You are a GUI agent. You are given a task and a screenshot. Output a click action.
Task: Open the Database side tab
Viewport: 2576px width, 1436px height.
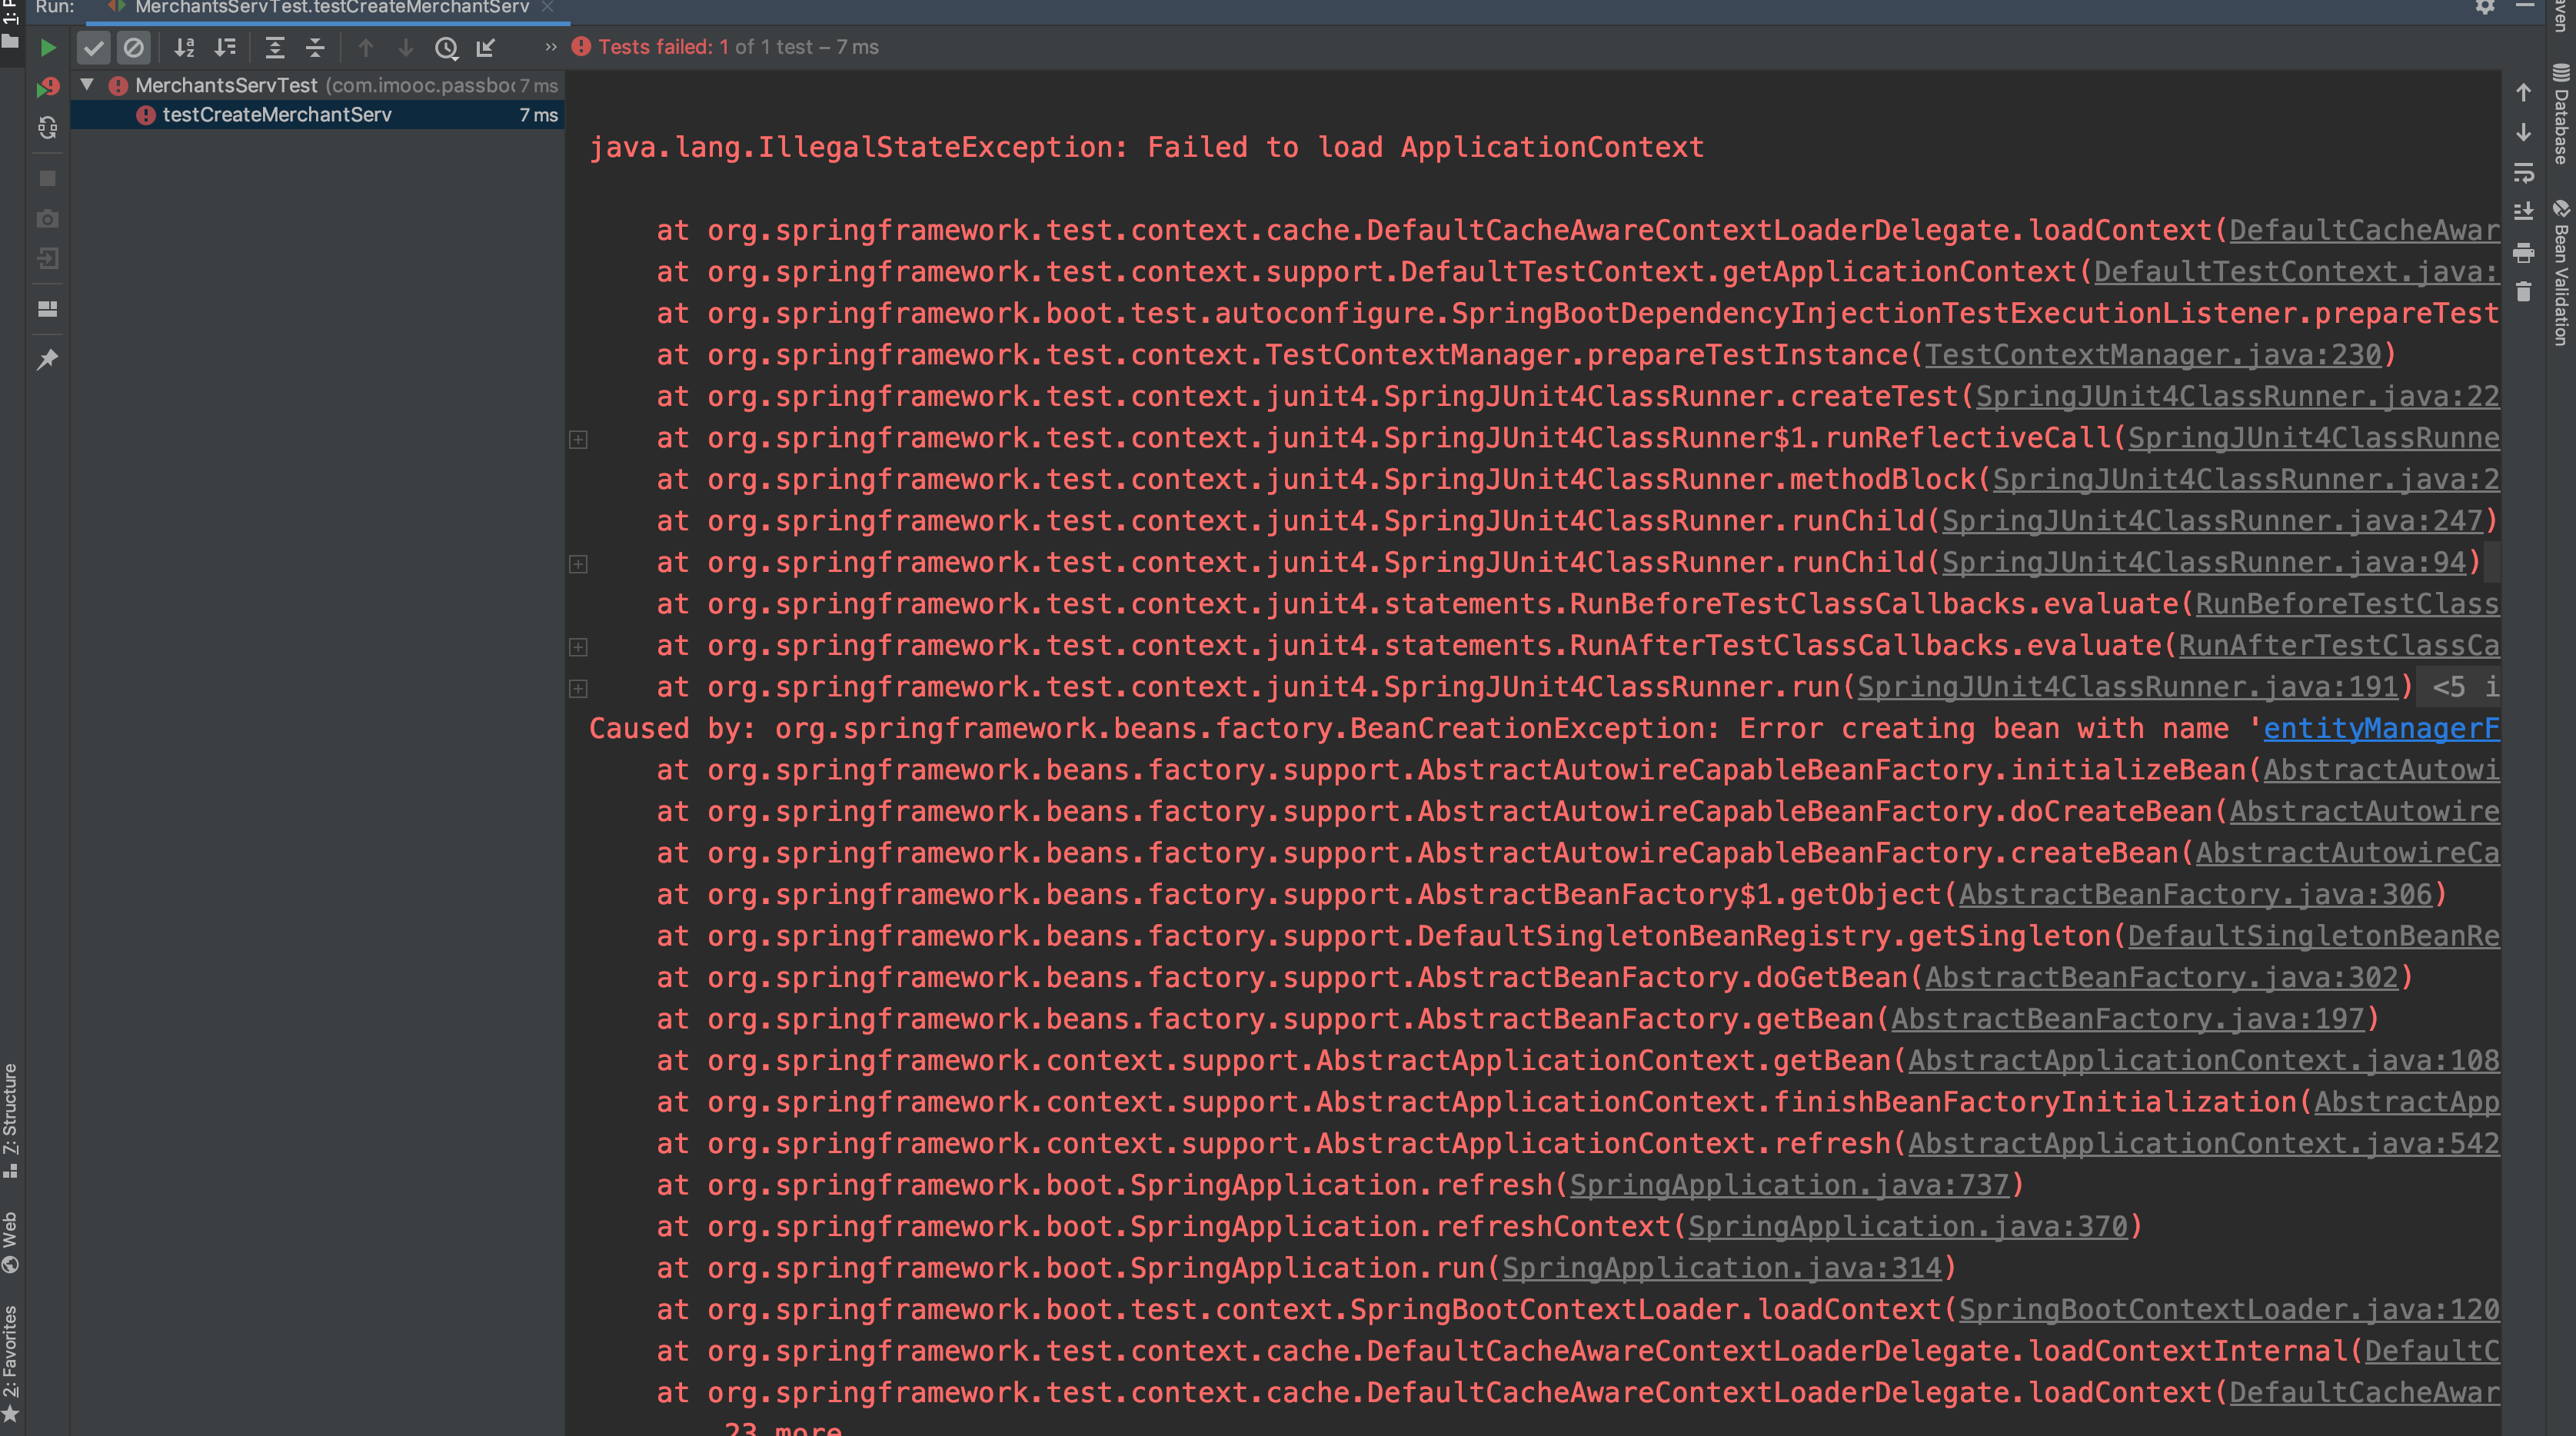coord(2561,115)
